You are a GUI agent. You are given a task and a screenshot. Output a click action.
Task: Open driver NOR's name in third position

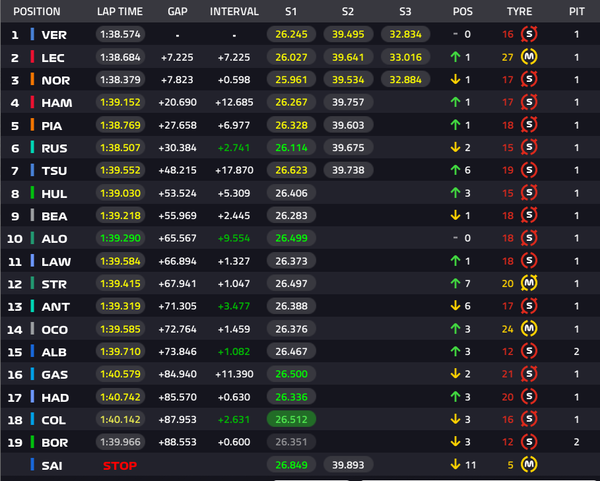[x=55, y=80]
